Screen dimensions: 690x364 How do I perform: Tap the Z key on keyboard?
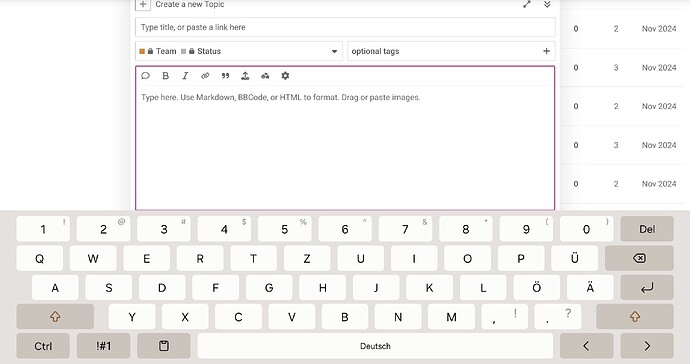(x=307, y=258)
